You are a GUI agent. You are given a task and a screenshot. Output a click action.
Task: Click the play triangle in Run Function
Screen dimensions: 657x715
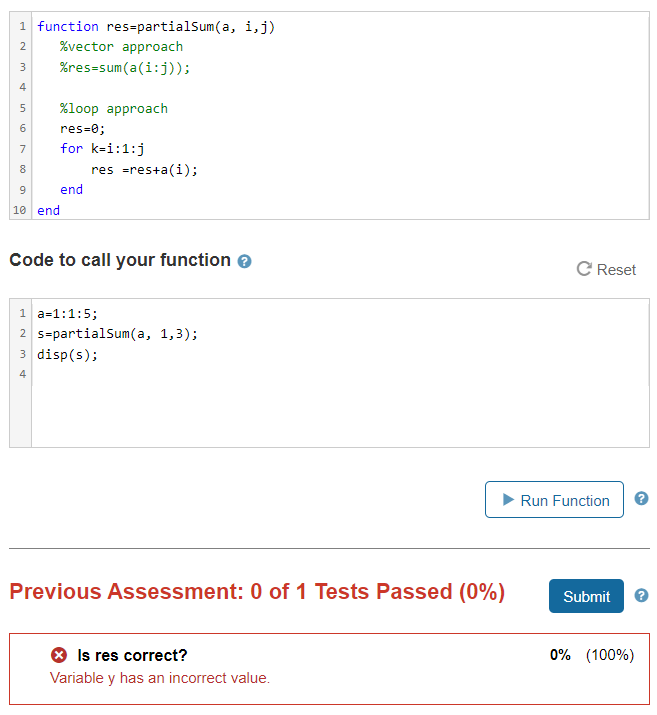[x=508, y=499]
